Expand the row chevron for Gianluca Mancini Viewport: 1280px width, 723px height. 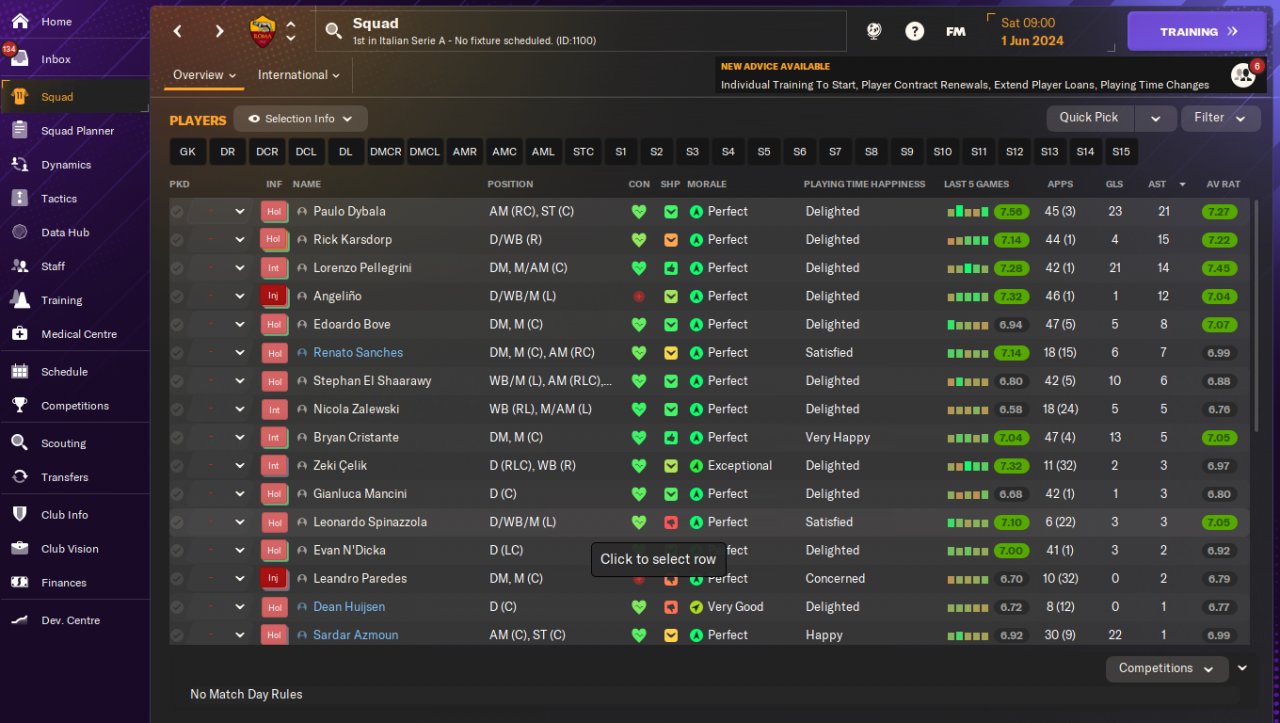point(240,494)
